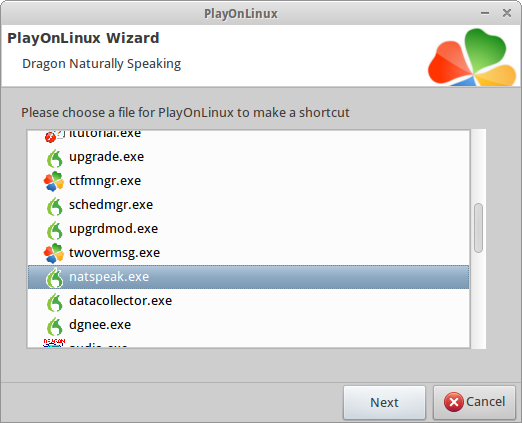Choose datacollector.exe from the list
The image size is (522, 423).
pyautogui.click(x=248, y=301)
